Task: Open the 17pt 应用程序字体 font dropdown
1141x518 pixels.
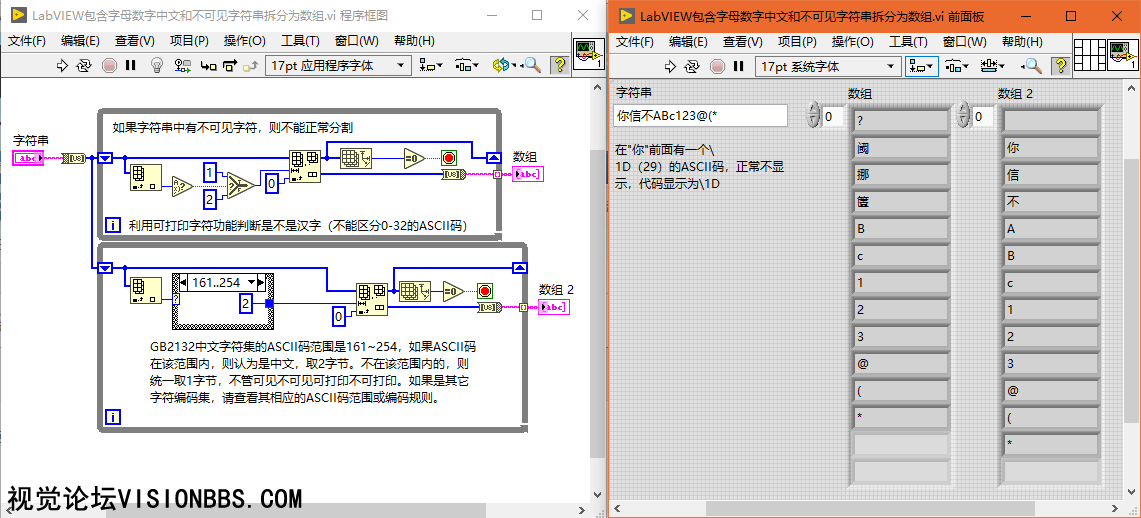Action: coord(338,66)
